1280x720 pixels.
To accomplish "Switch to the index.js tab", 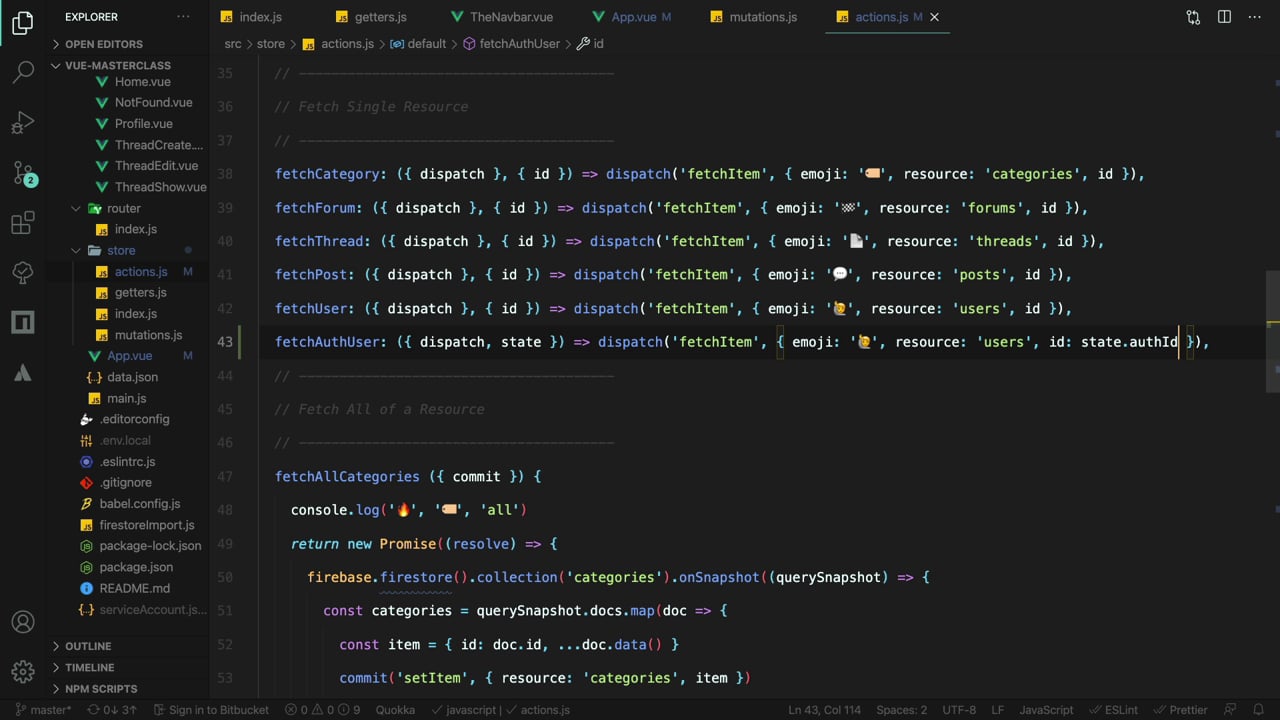I will (x=260, y=17).
